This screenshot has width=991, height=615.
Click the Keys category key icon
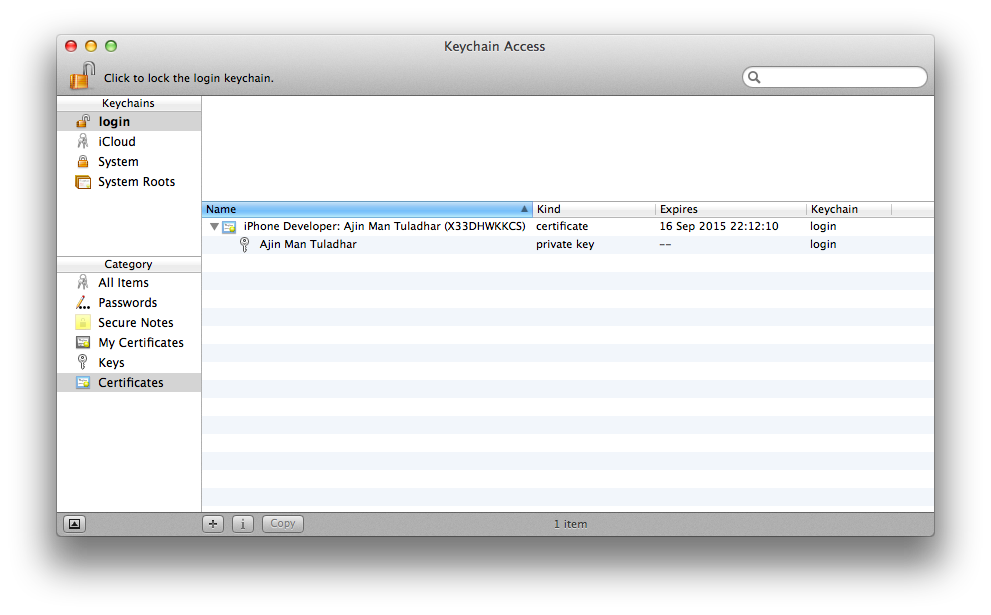pos(82,362)
